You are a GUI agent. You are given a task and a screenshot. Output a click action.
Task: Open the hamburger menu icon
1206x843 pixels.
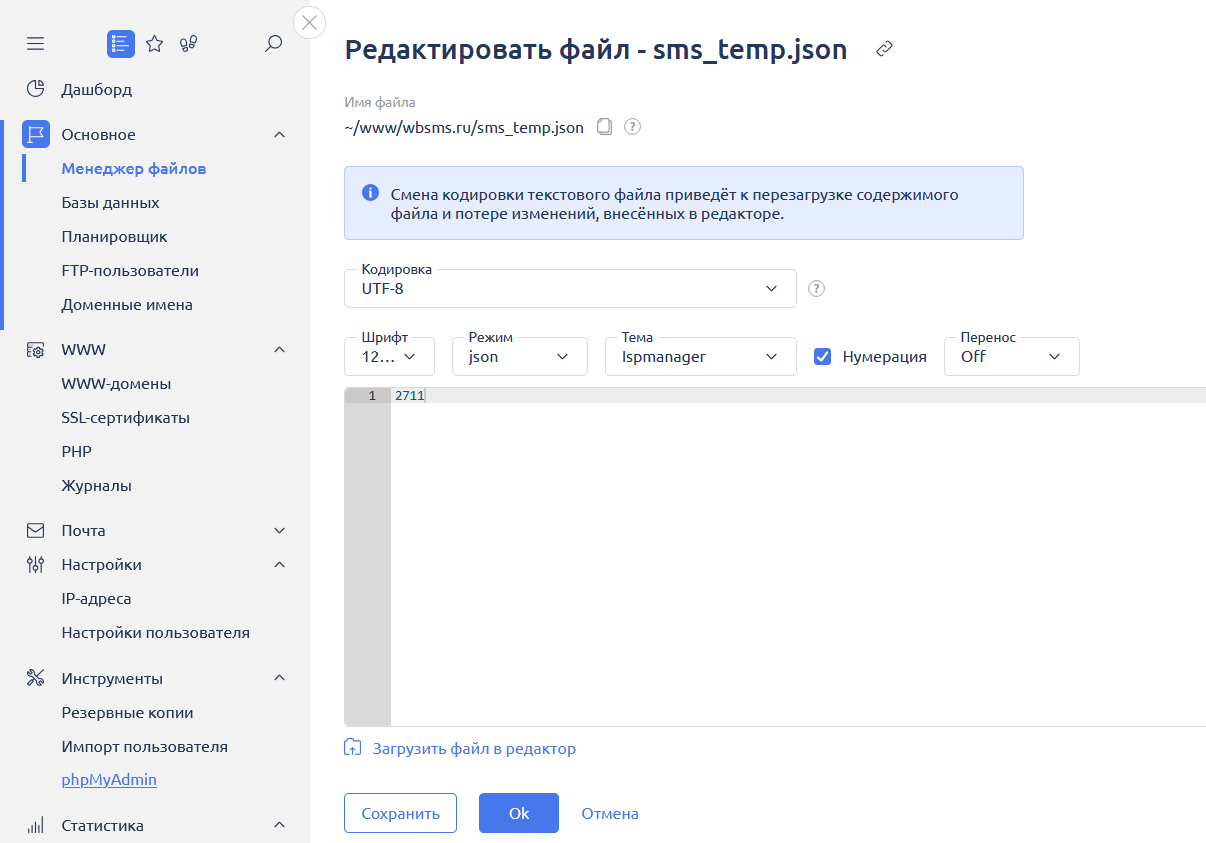36,44
